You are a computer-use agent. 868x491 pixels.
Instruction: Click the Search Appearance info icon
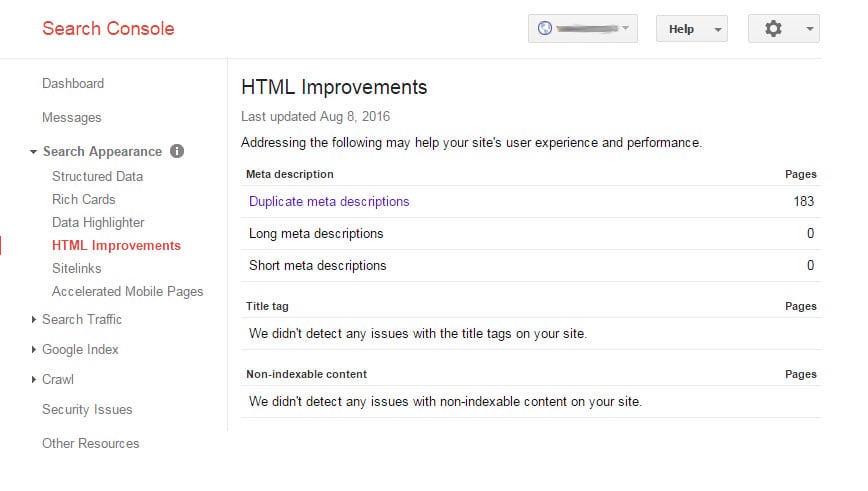(177, 151)
